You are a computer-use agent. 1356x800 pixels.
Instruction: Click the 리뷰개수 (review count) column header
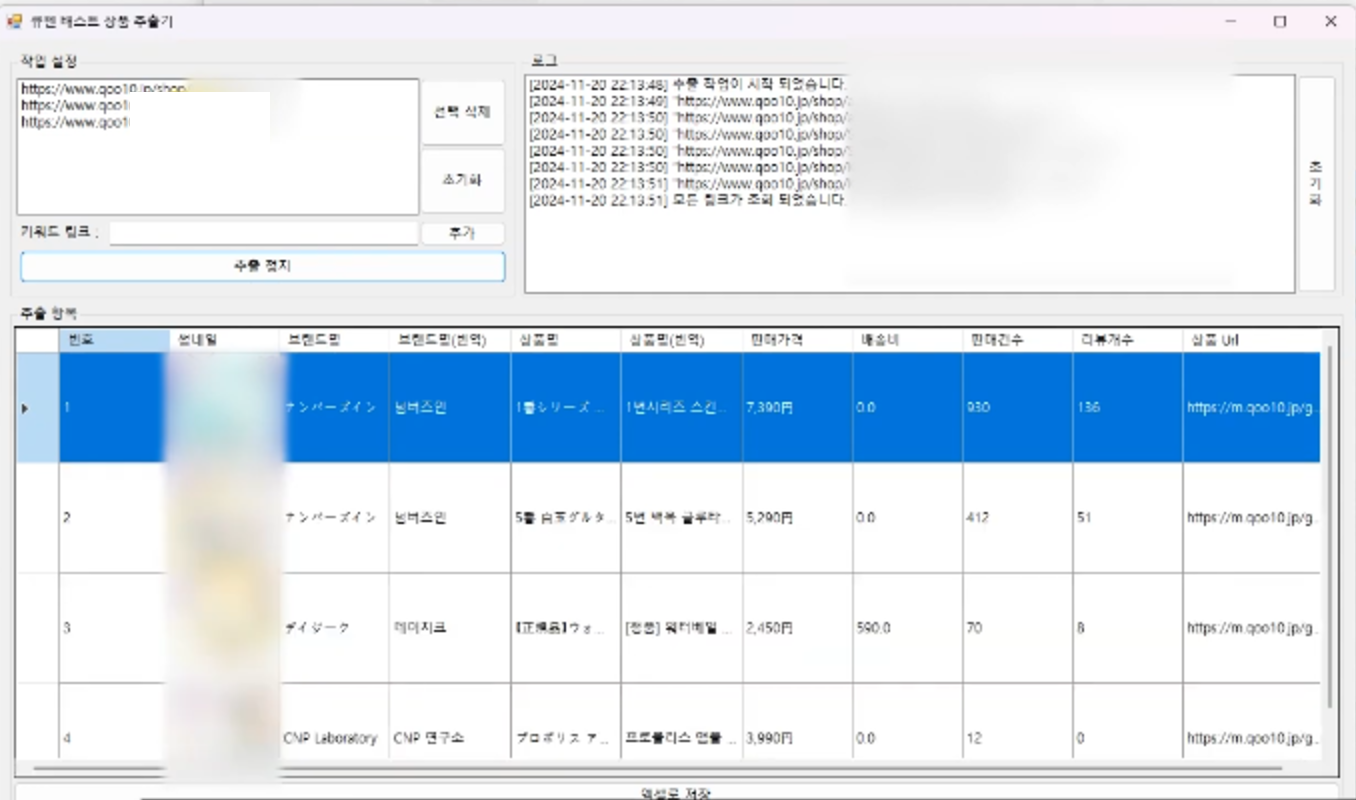pyautogui.click(x=1127, y=340)
